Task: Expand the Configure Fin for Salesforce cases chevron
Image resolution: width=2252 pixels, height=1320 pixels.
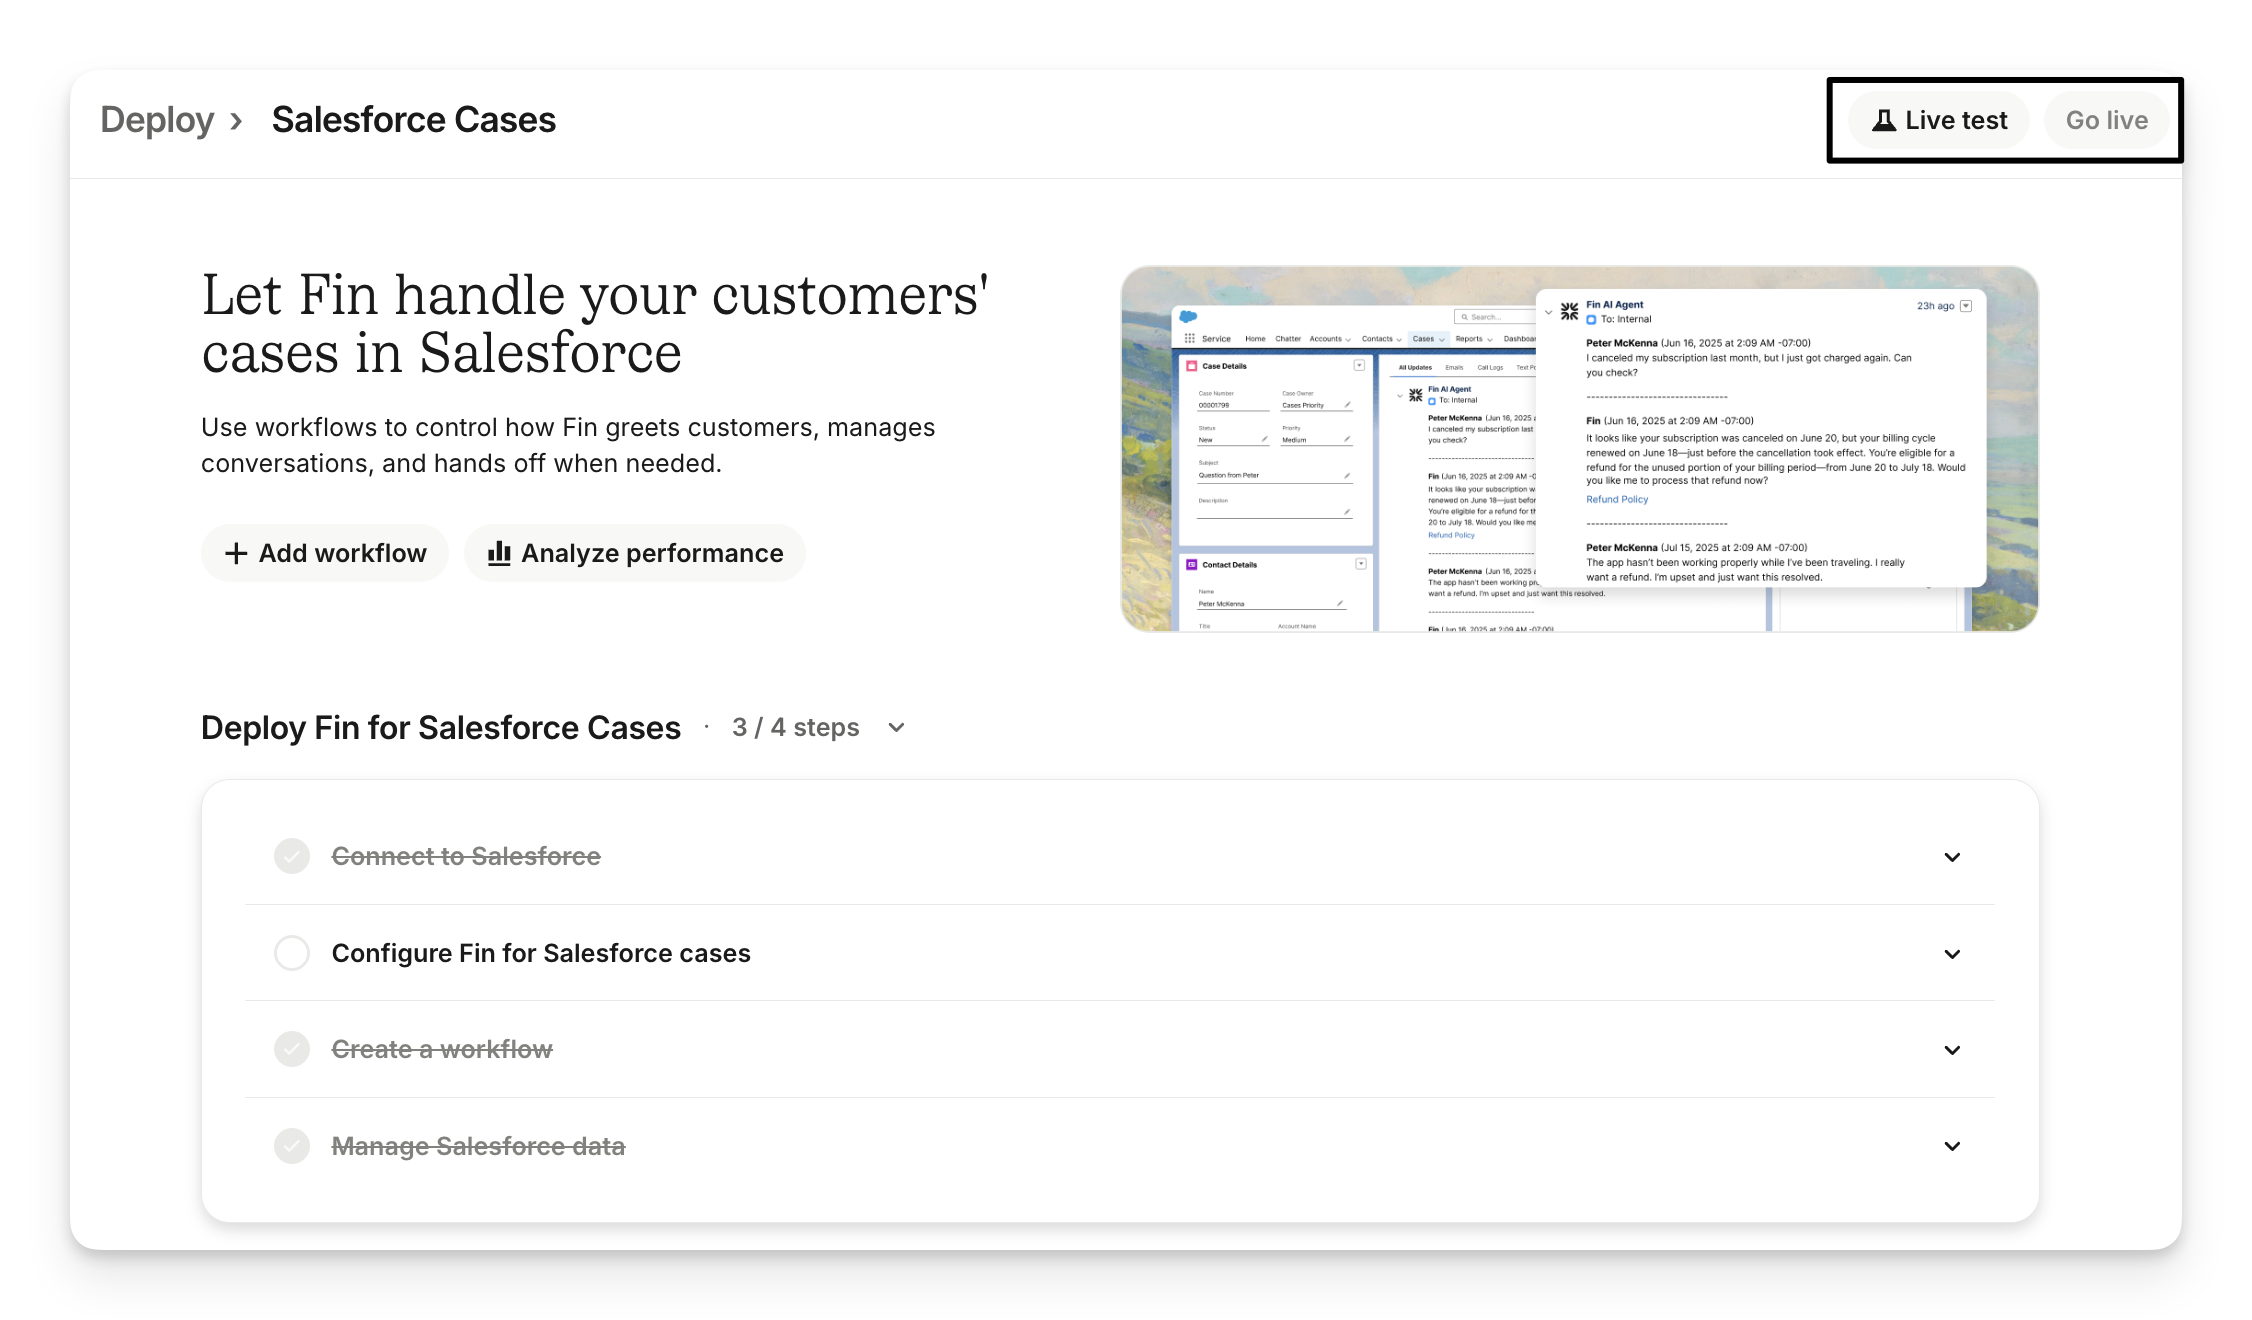Action: [1951, 954]
